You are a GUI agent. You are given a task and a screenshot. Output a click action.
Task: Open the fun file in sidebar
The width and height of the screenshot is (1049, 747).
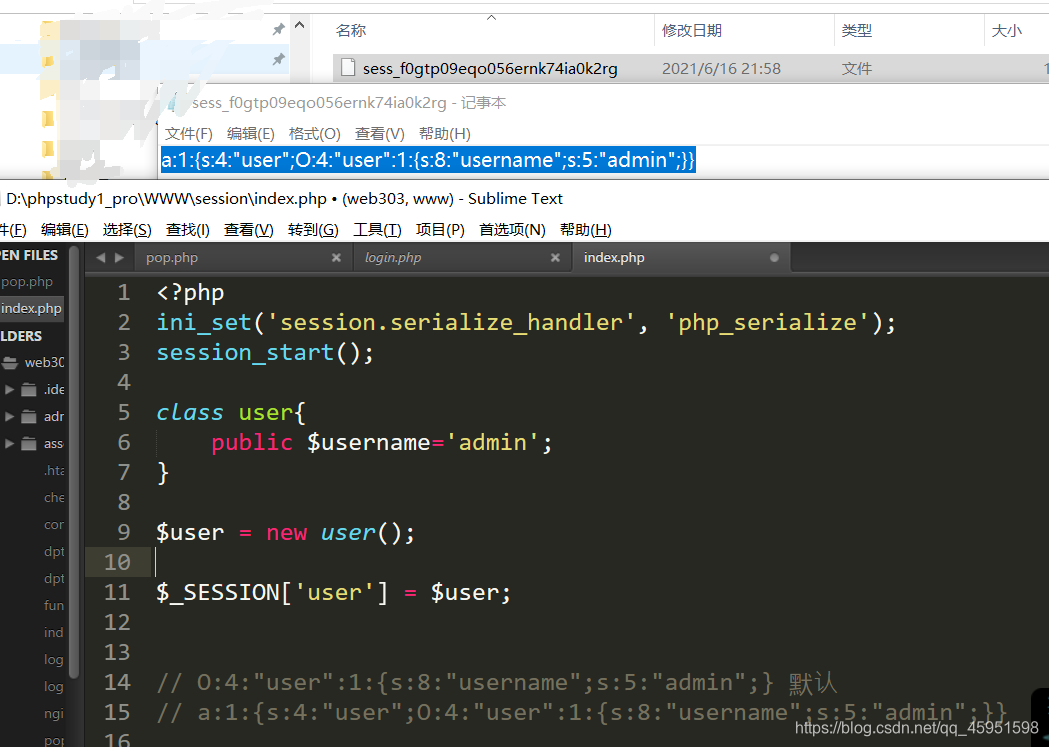coord(54,605)
